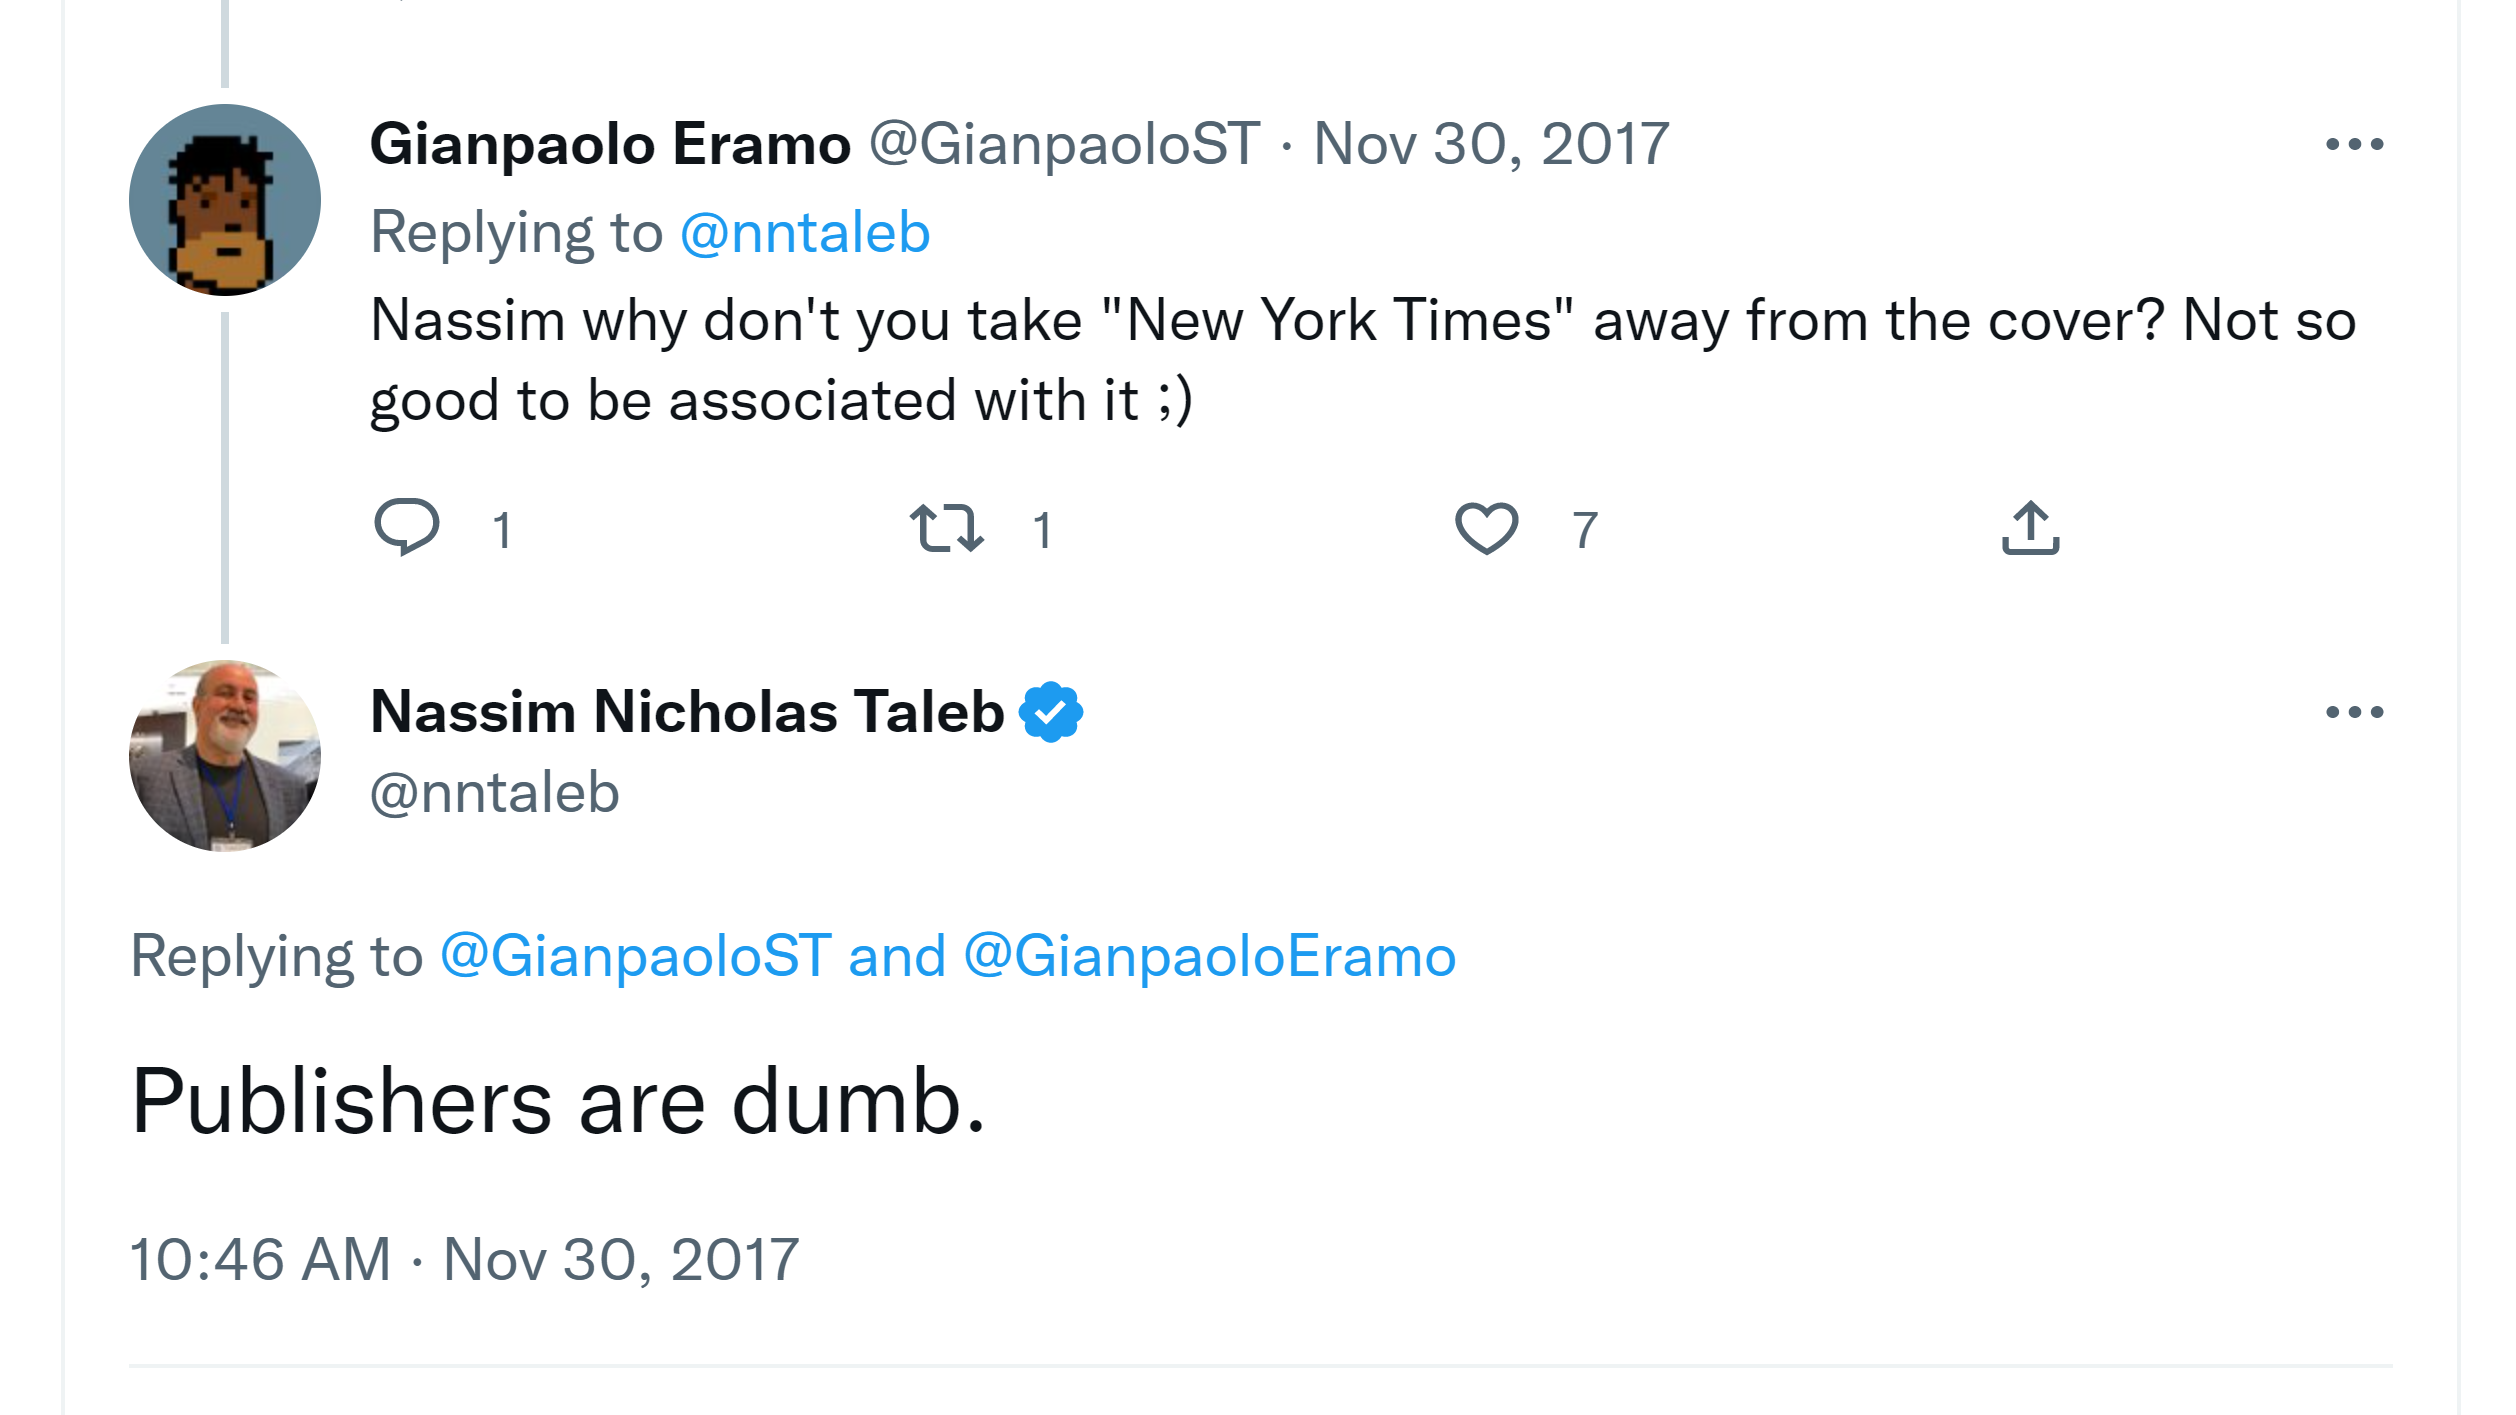Click the blue verified badge next to Taleb
The image size is (2516, 1415).
point(1050,712)
